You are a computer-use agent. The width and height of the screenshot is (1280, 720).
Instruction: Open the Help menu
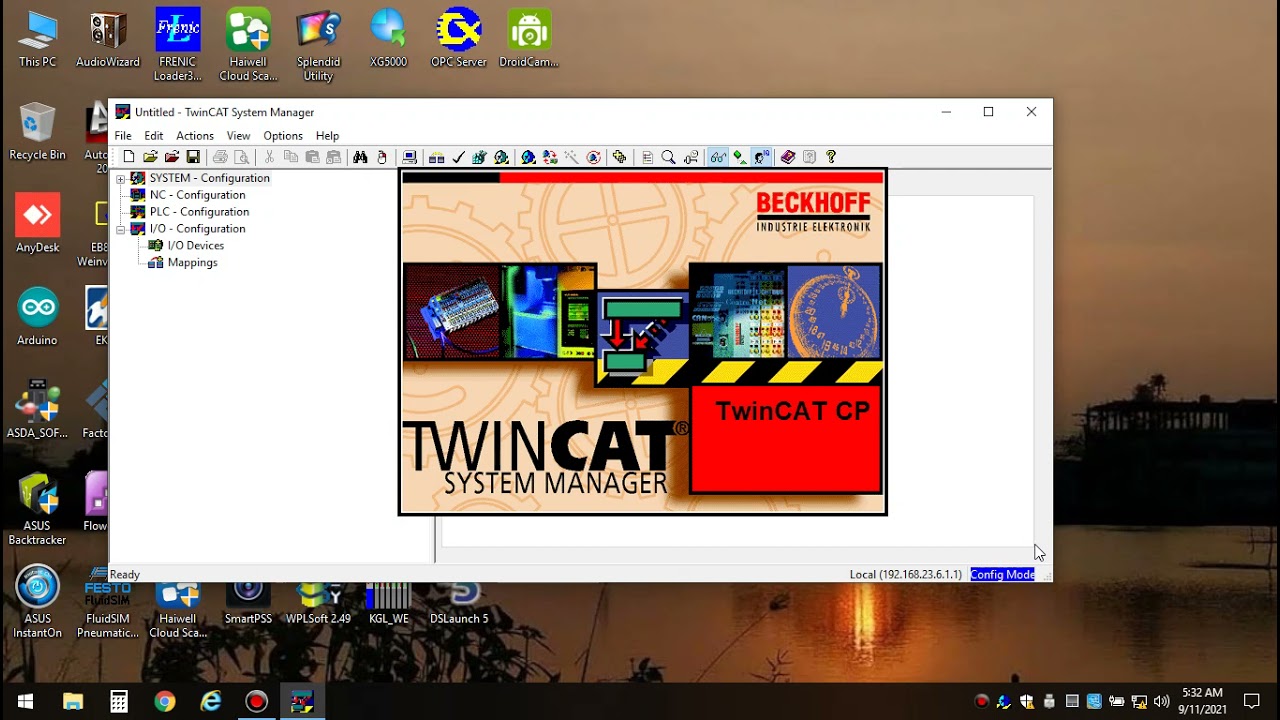[327, 136]
